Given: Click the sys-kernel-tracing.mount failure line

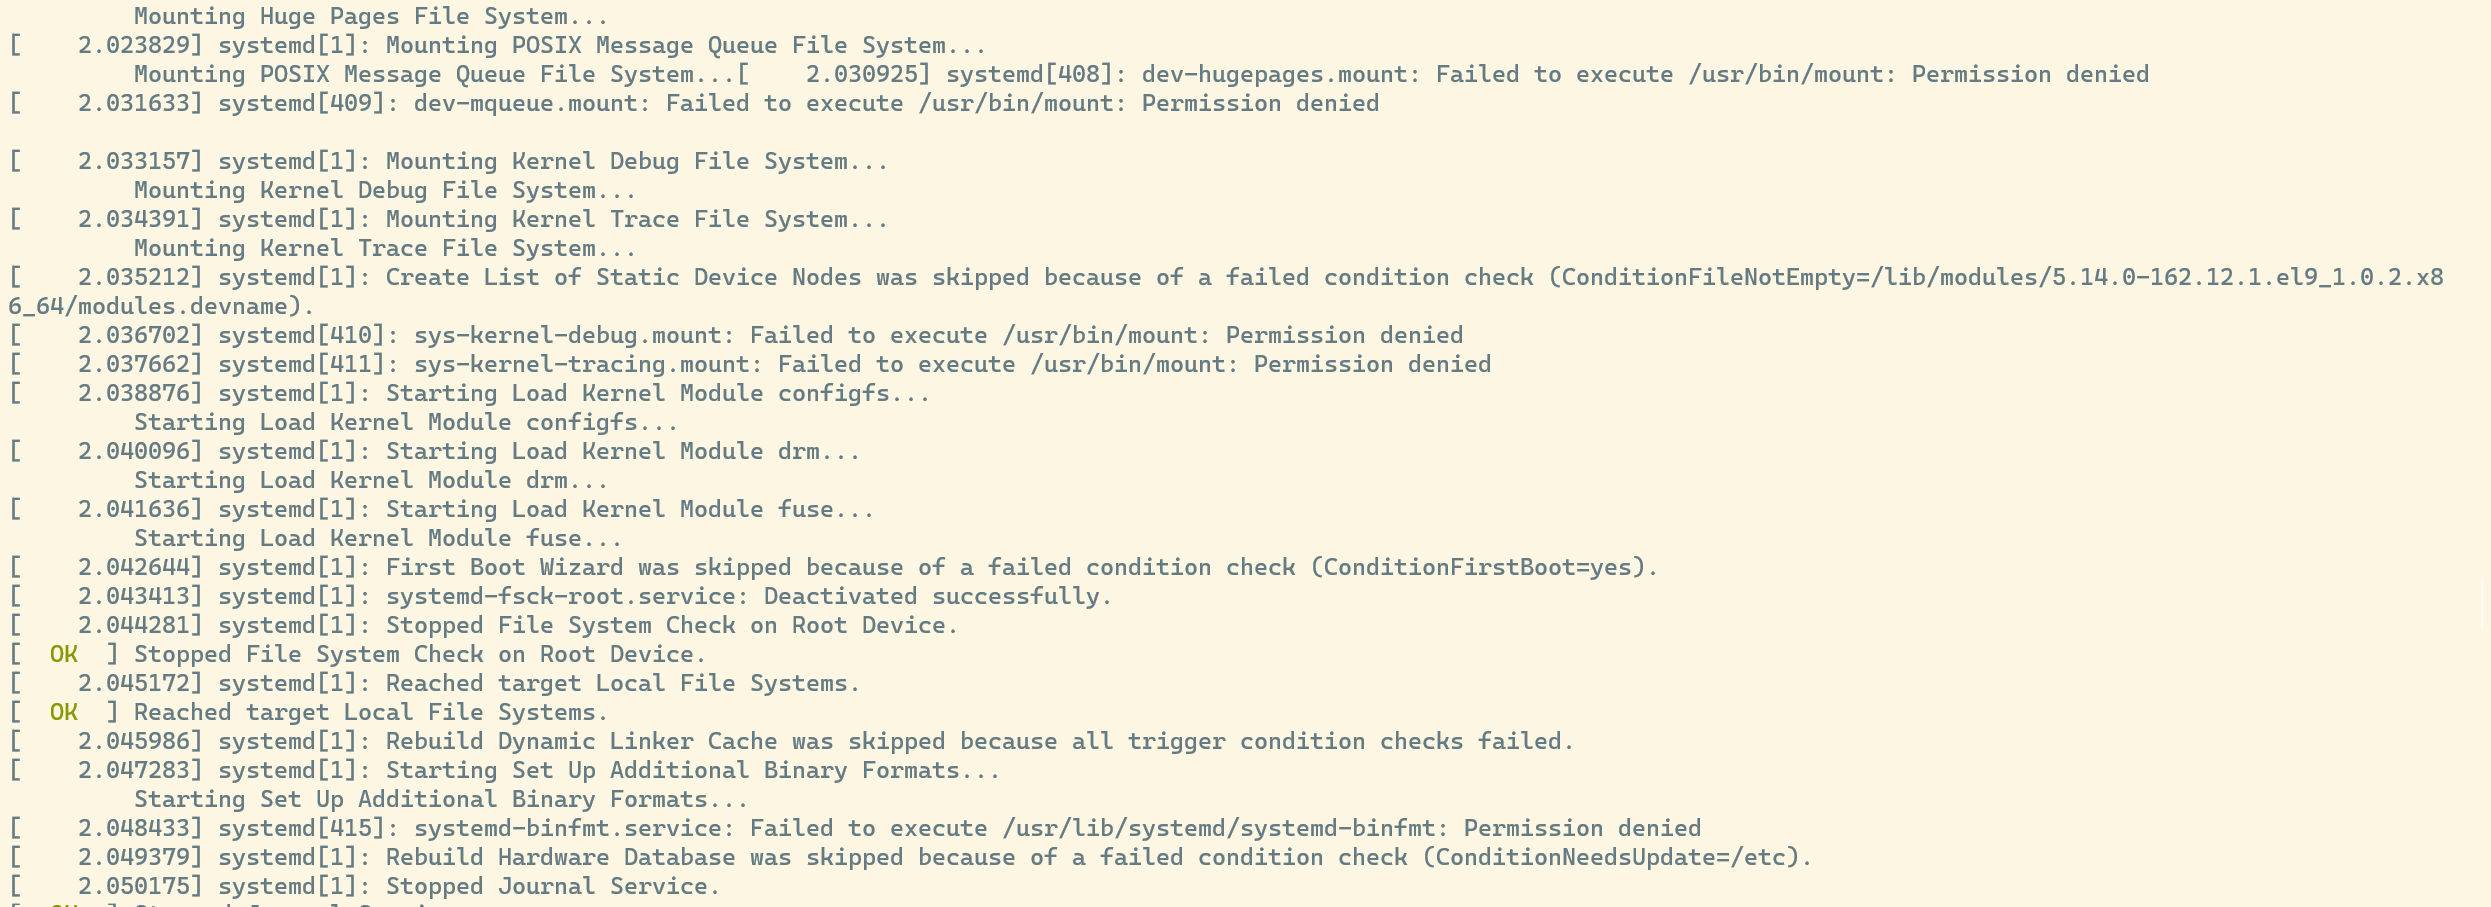Looking at the screenshot, I should point(750,365).
